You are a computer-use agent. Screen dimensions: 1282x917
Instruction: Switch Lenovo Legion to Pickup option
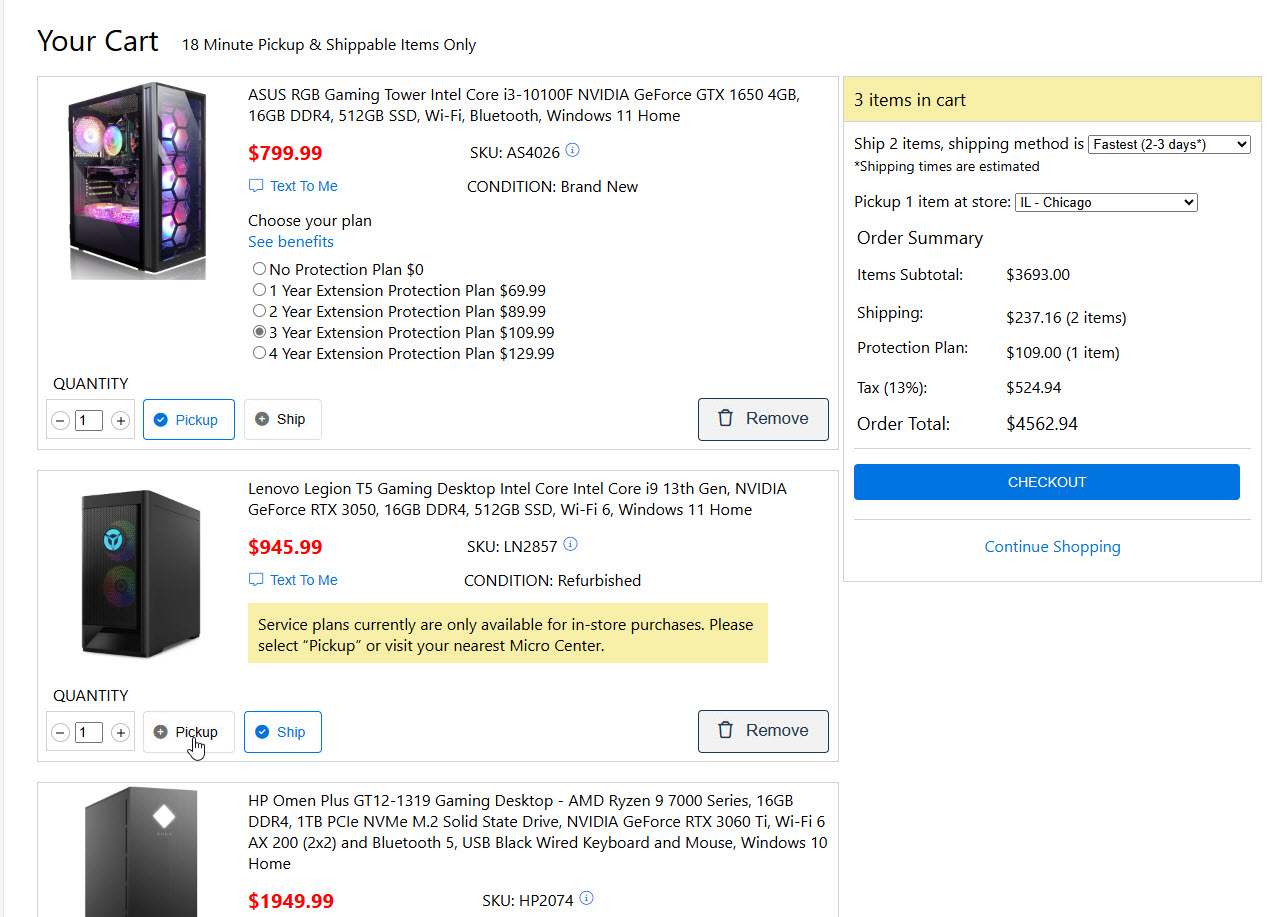(x=188, y=732)
